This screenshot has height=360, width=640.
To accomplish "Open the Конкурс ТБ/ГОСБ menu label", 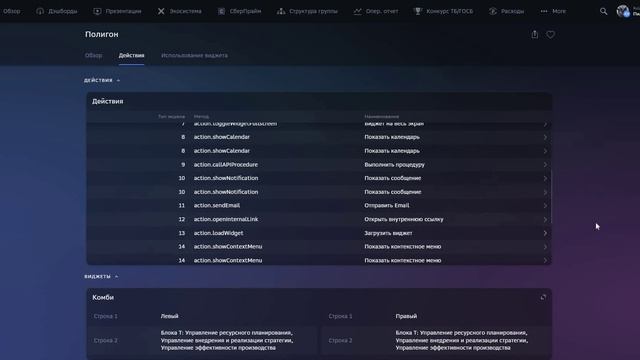I will (449, 11).
